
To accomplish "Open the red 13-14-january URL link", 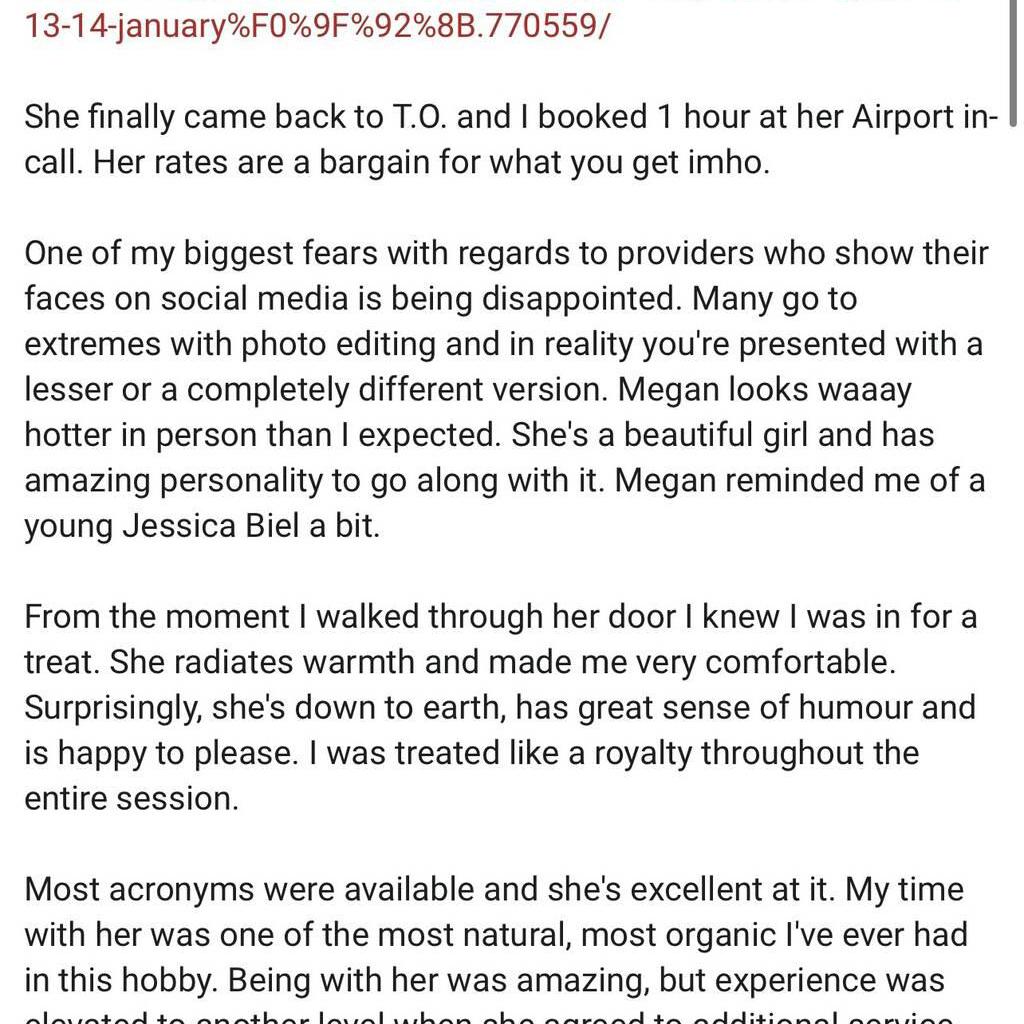I will coord(317,26).
